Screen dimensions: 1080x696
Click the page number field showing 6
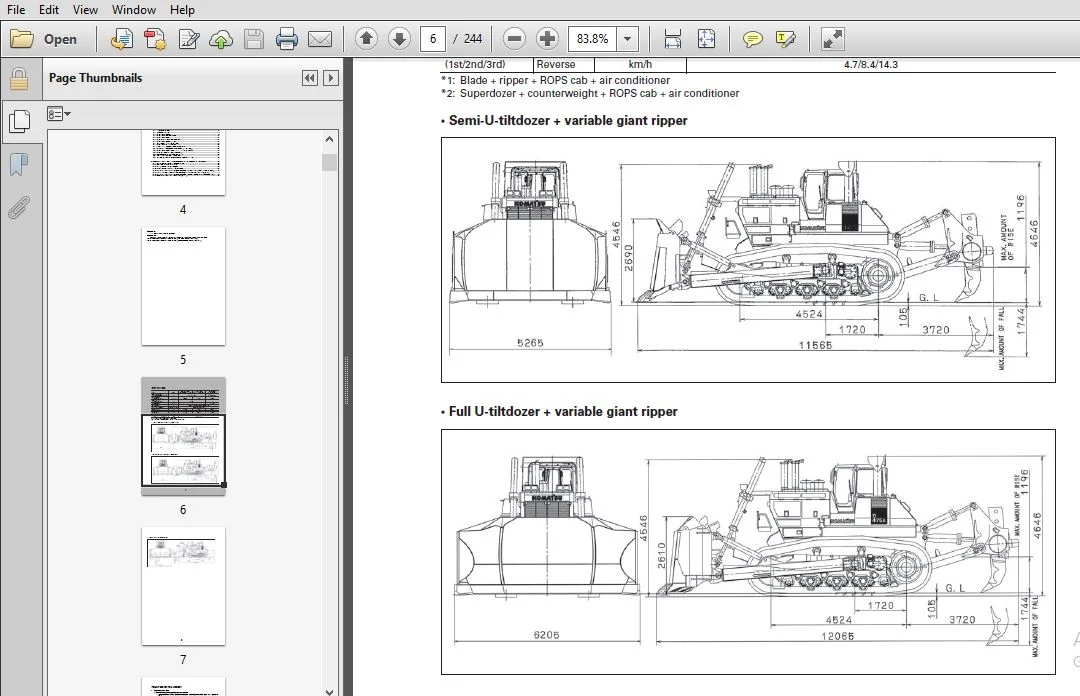[433, 39]
